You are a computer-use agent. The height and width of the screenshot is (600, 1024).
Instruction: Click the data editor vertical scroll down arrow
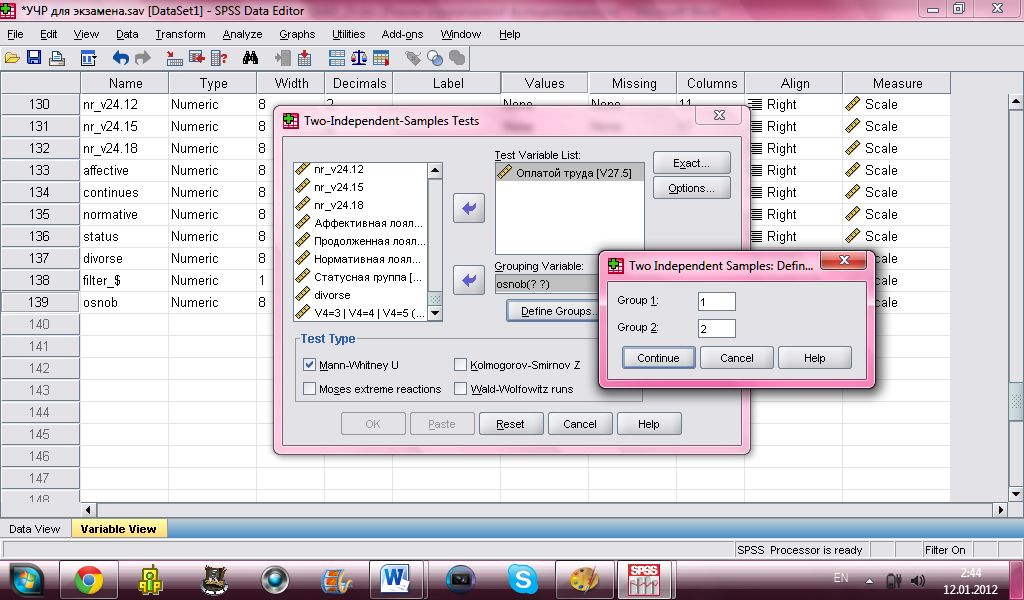coord(1016,494)
